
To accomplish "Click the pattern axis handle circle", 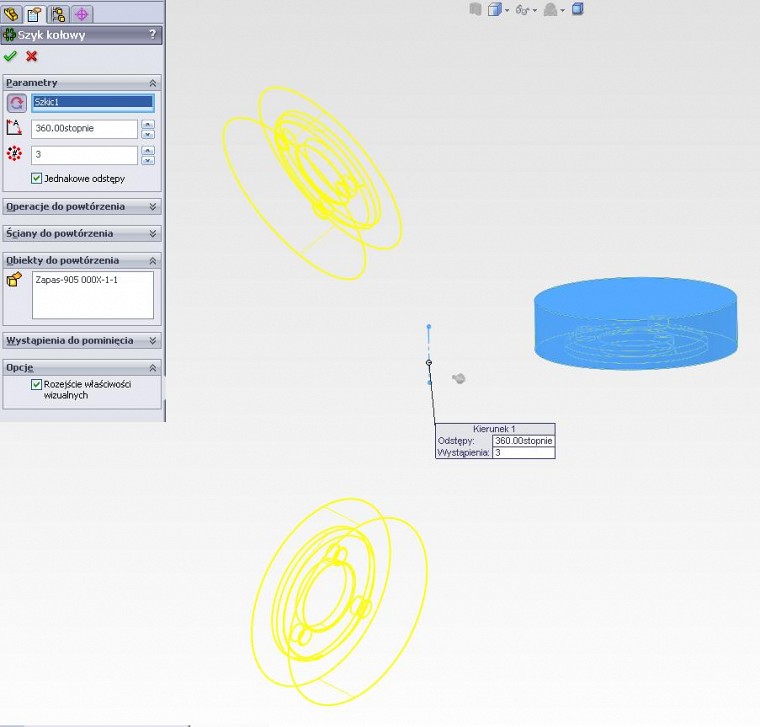I will [x=429, y=363].
